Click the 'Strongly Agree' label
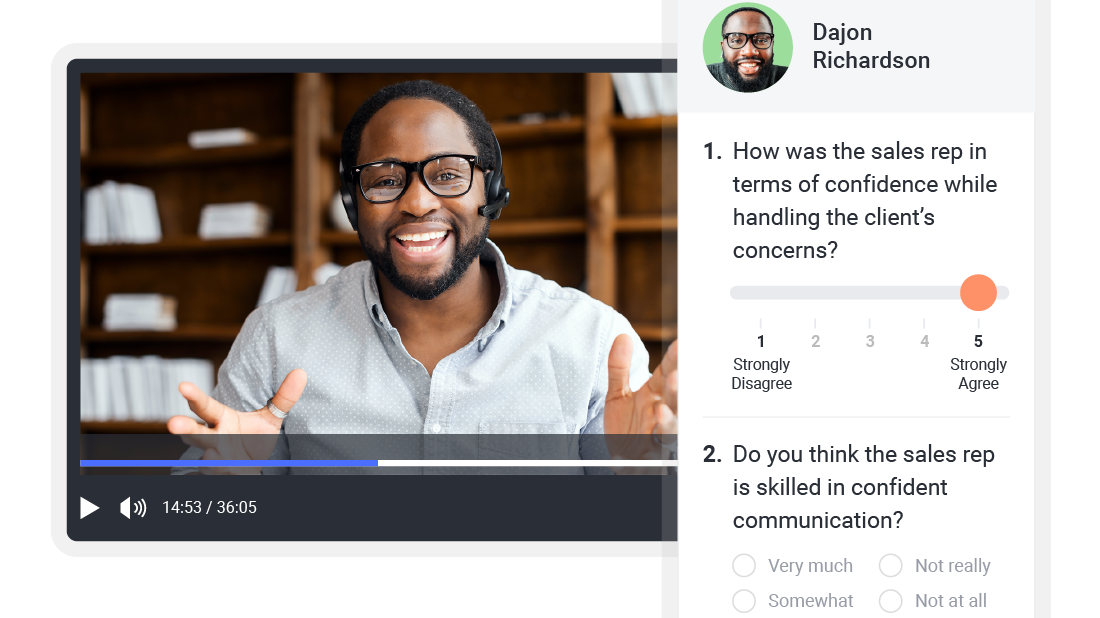 [x=978, y=374]
